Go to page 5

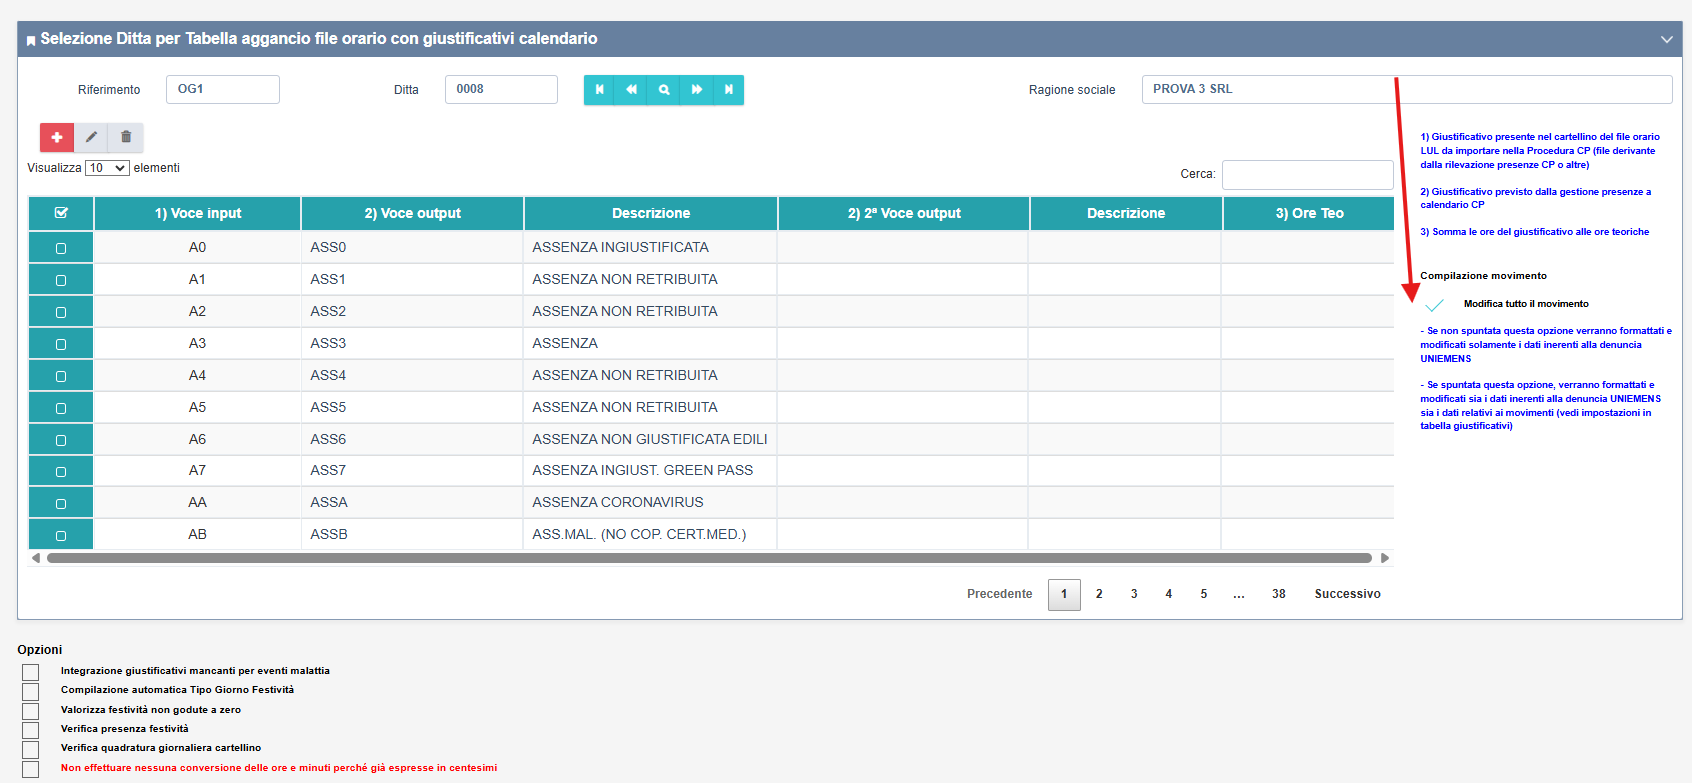tap(1204, 594)
